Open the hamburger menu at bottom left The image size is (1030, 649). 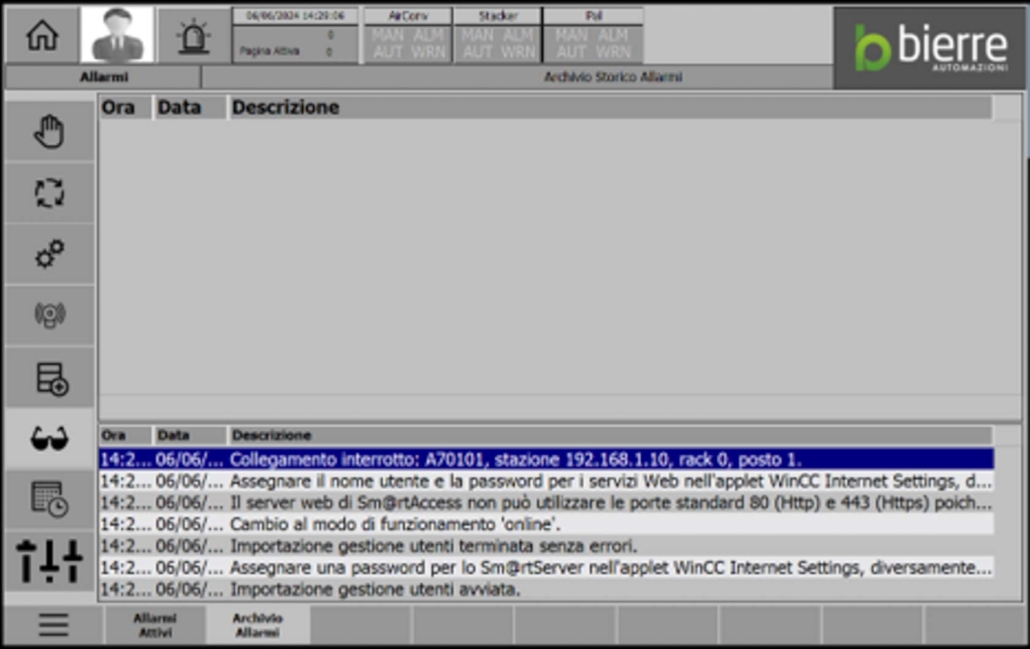[x=53, y=625]
